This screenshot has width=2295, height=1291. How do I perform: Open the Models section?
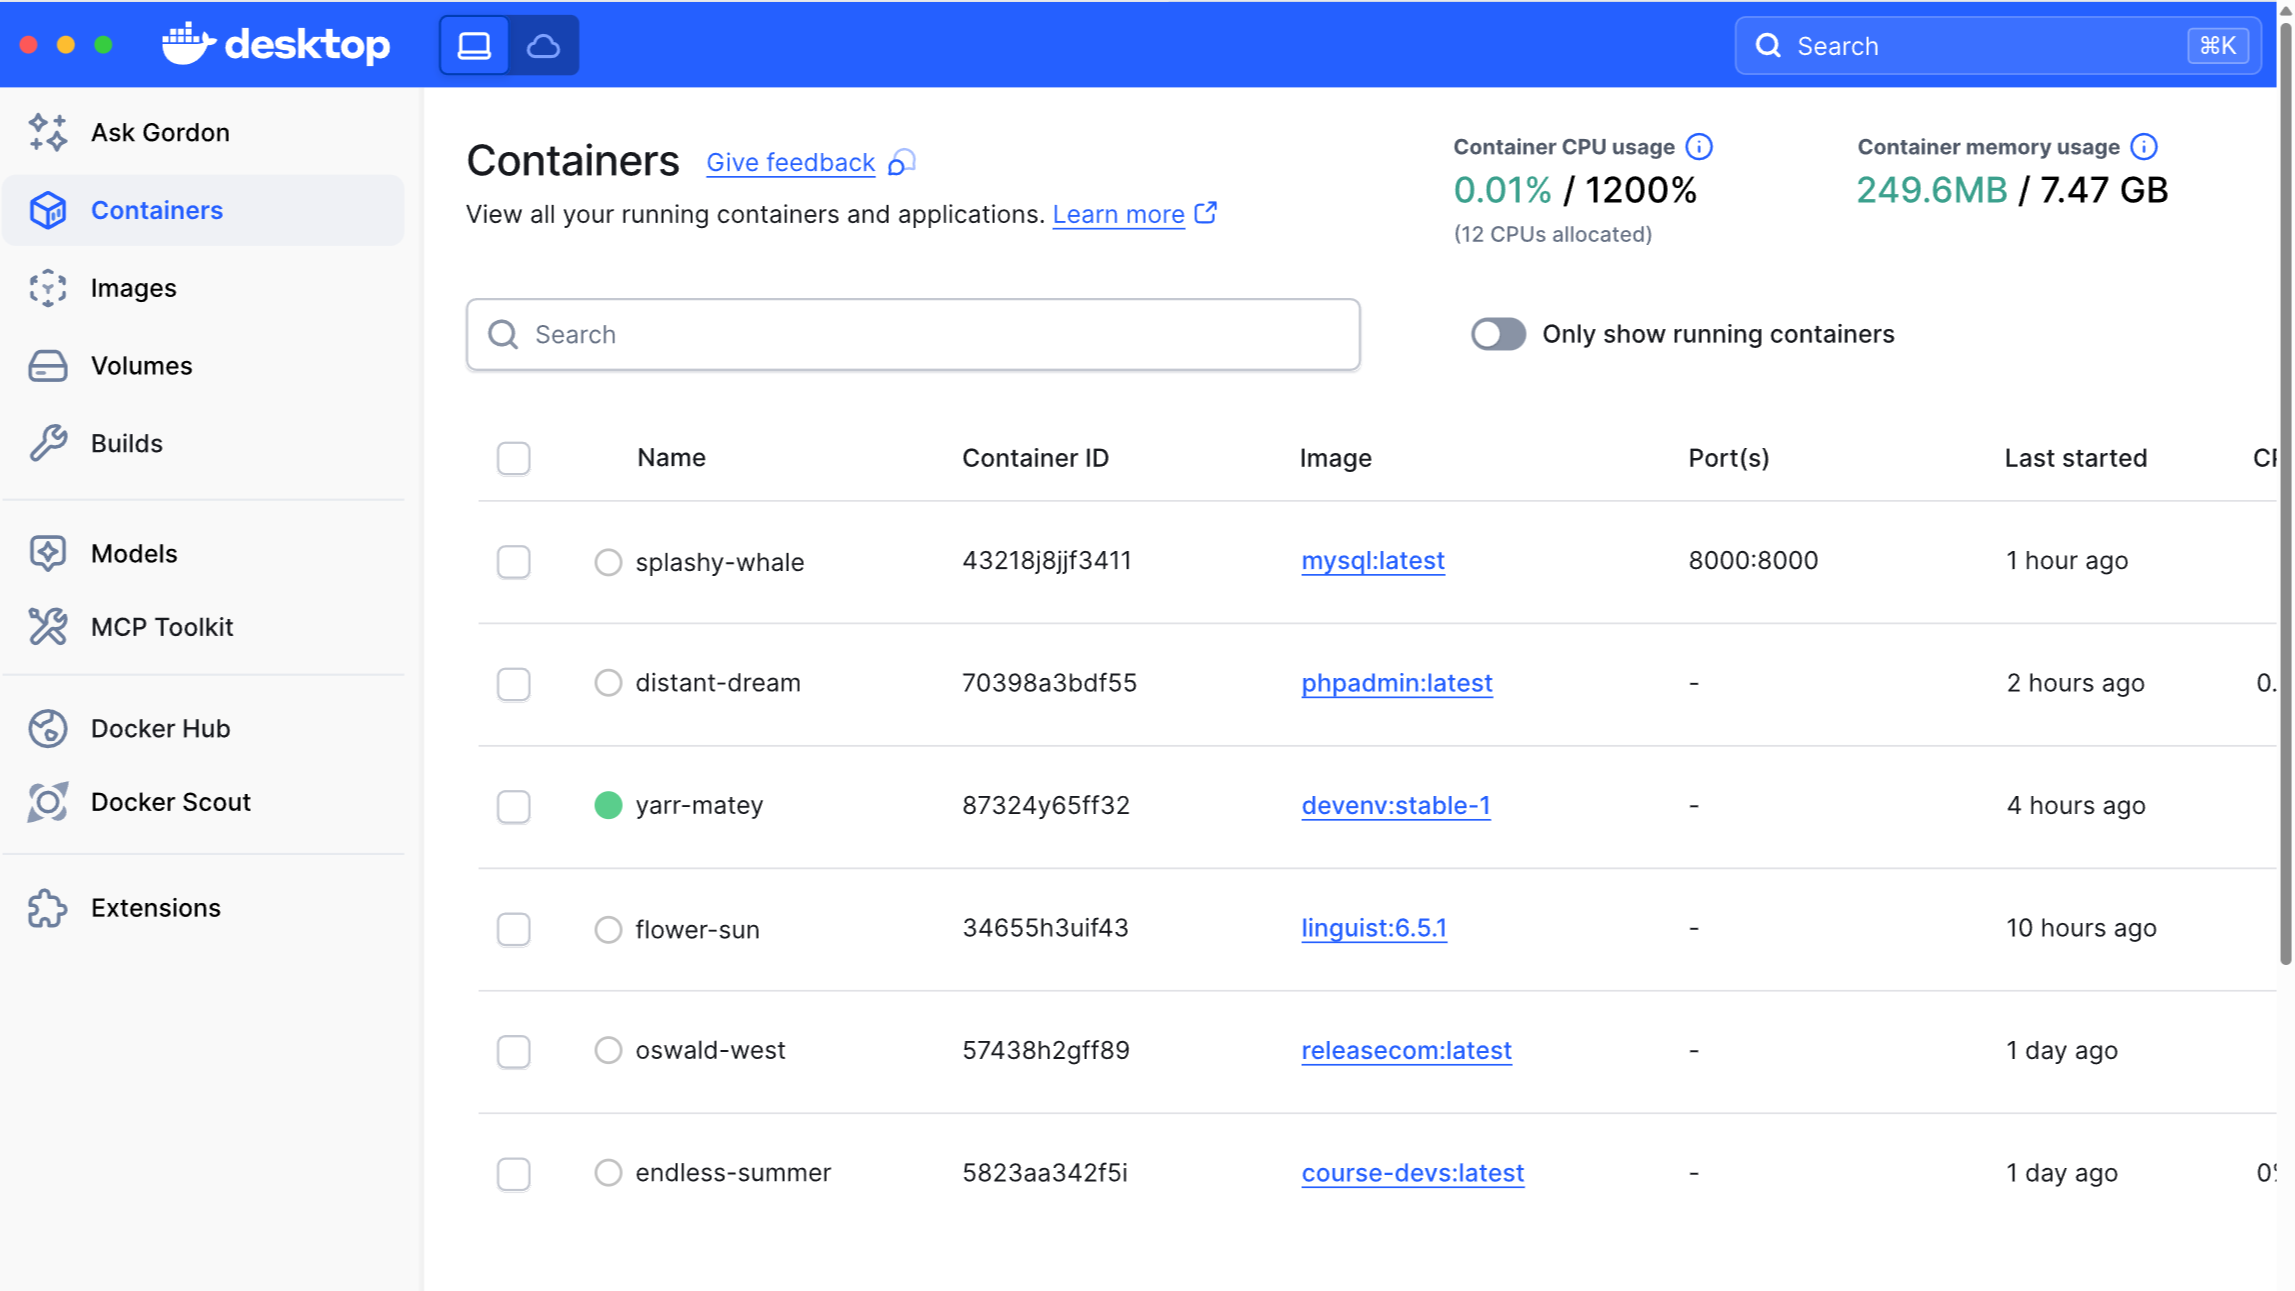133,553
